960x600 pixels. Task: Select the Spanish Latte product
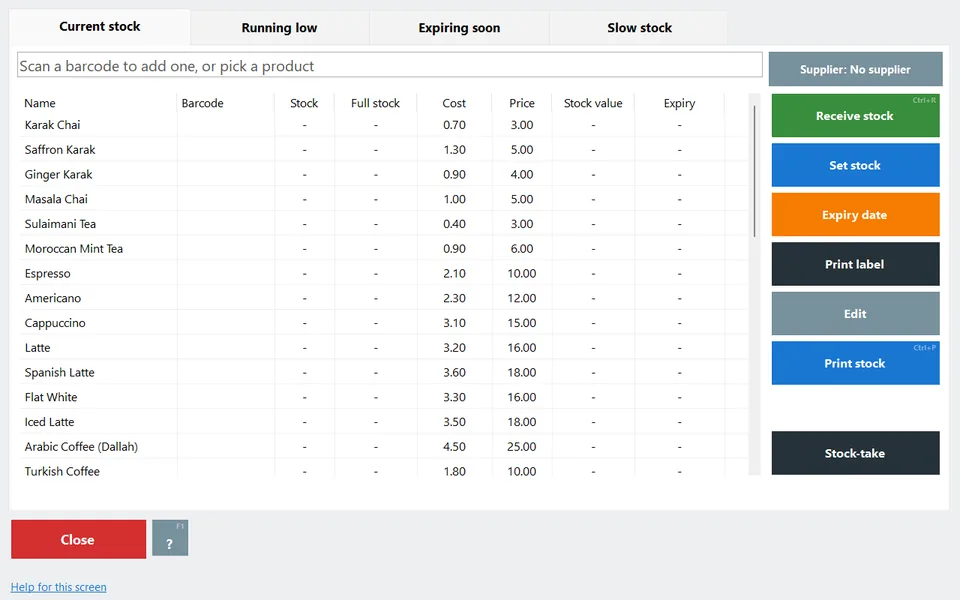click(384, 372)
